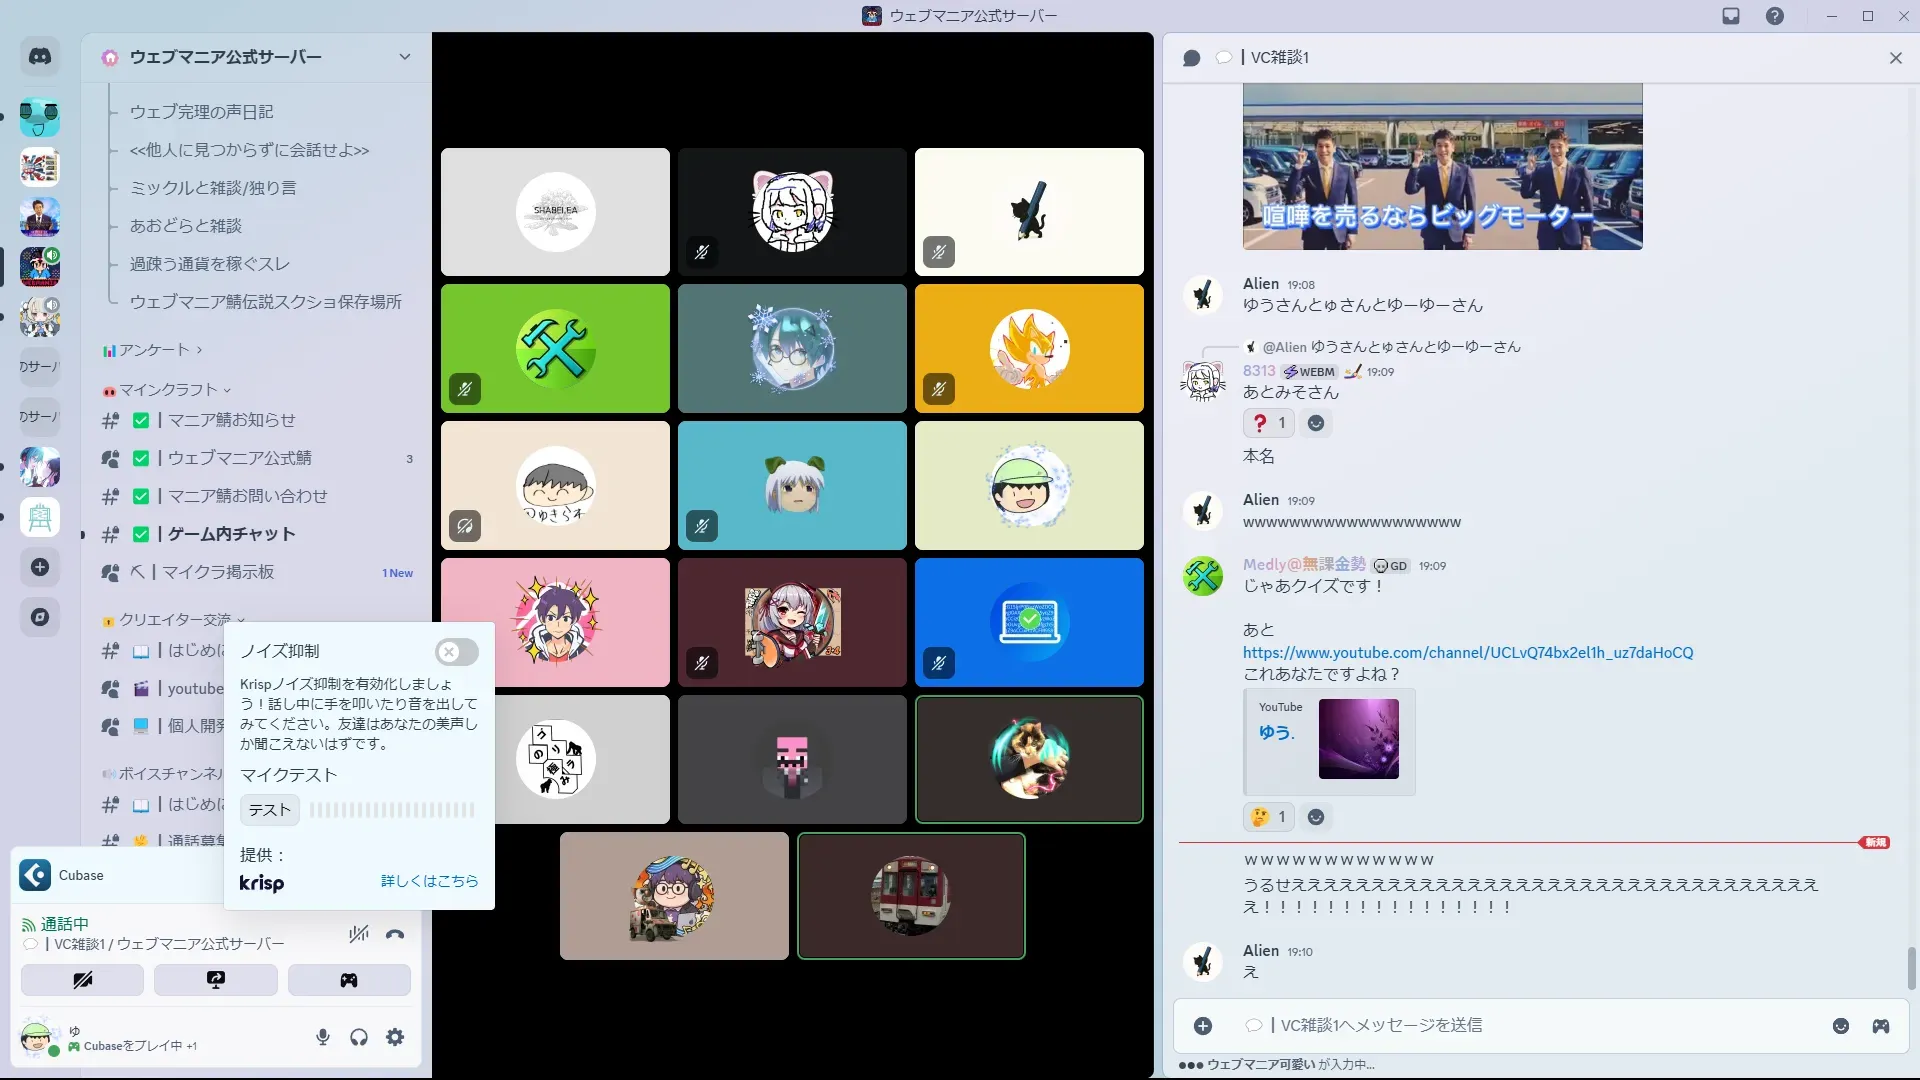Collapse the マインクラフト category

[170, 390]
